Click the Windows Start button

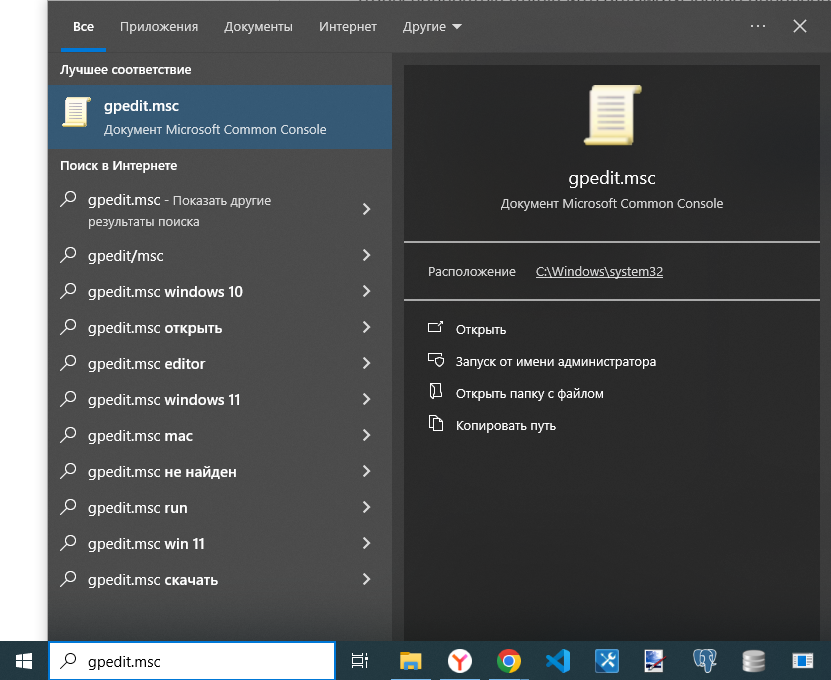pyautogui.click(x=24, y=661)
